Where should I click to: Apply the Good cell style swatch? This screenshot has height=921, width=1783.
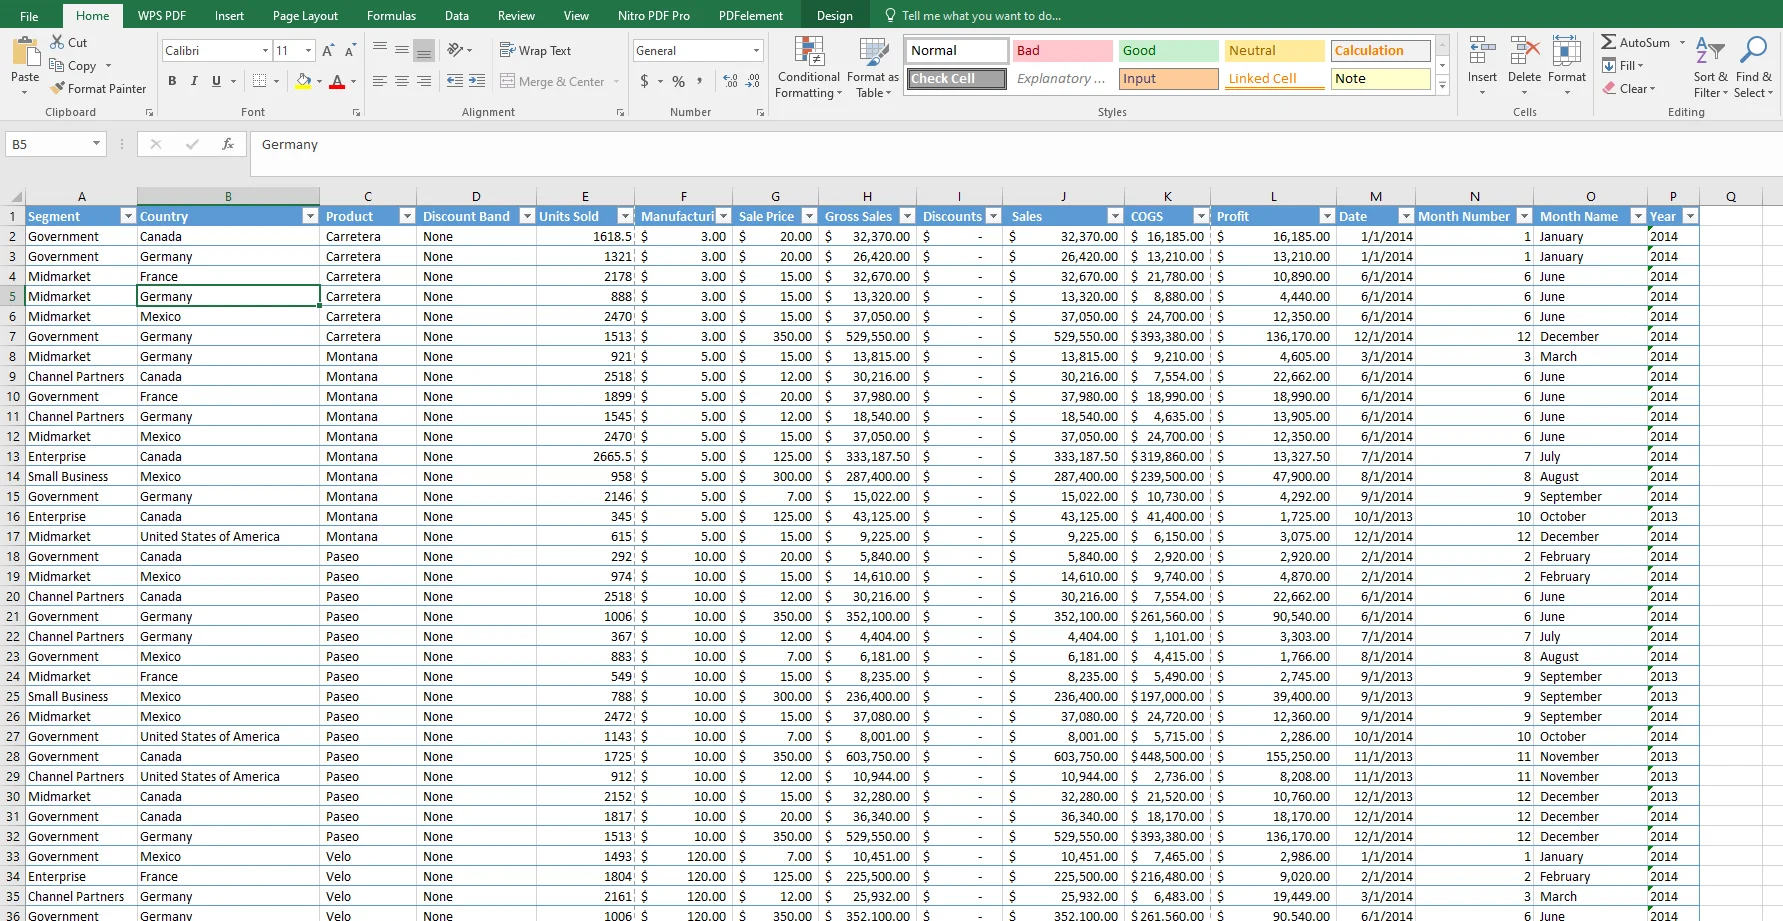(1168, 50)
